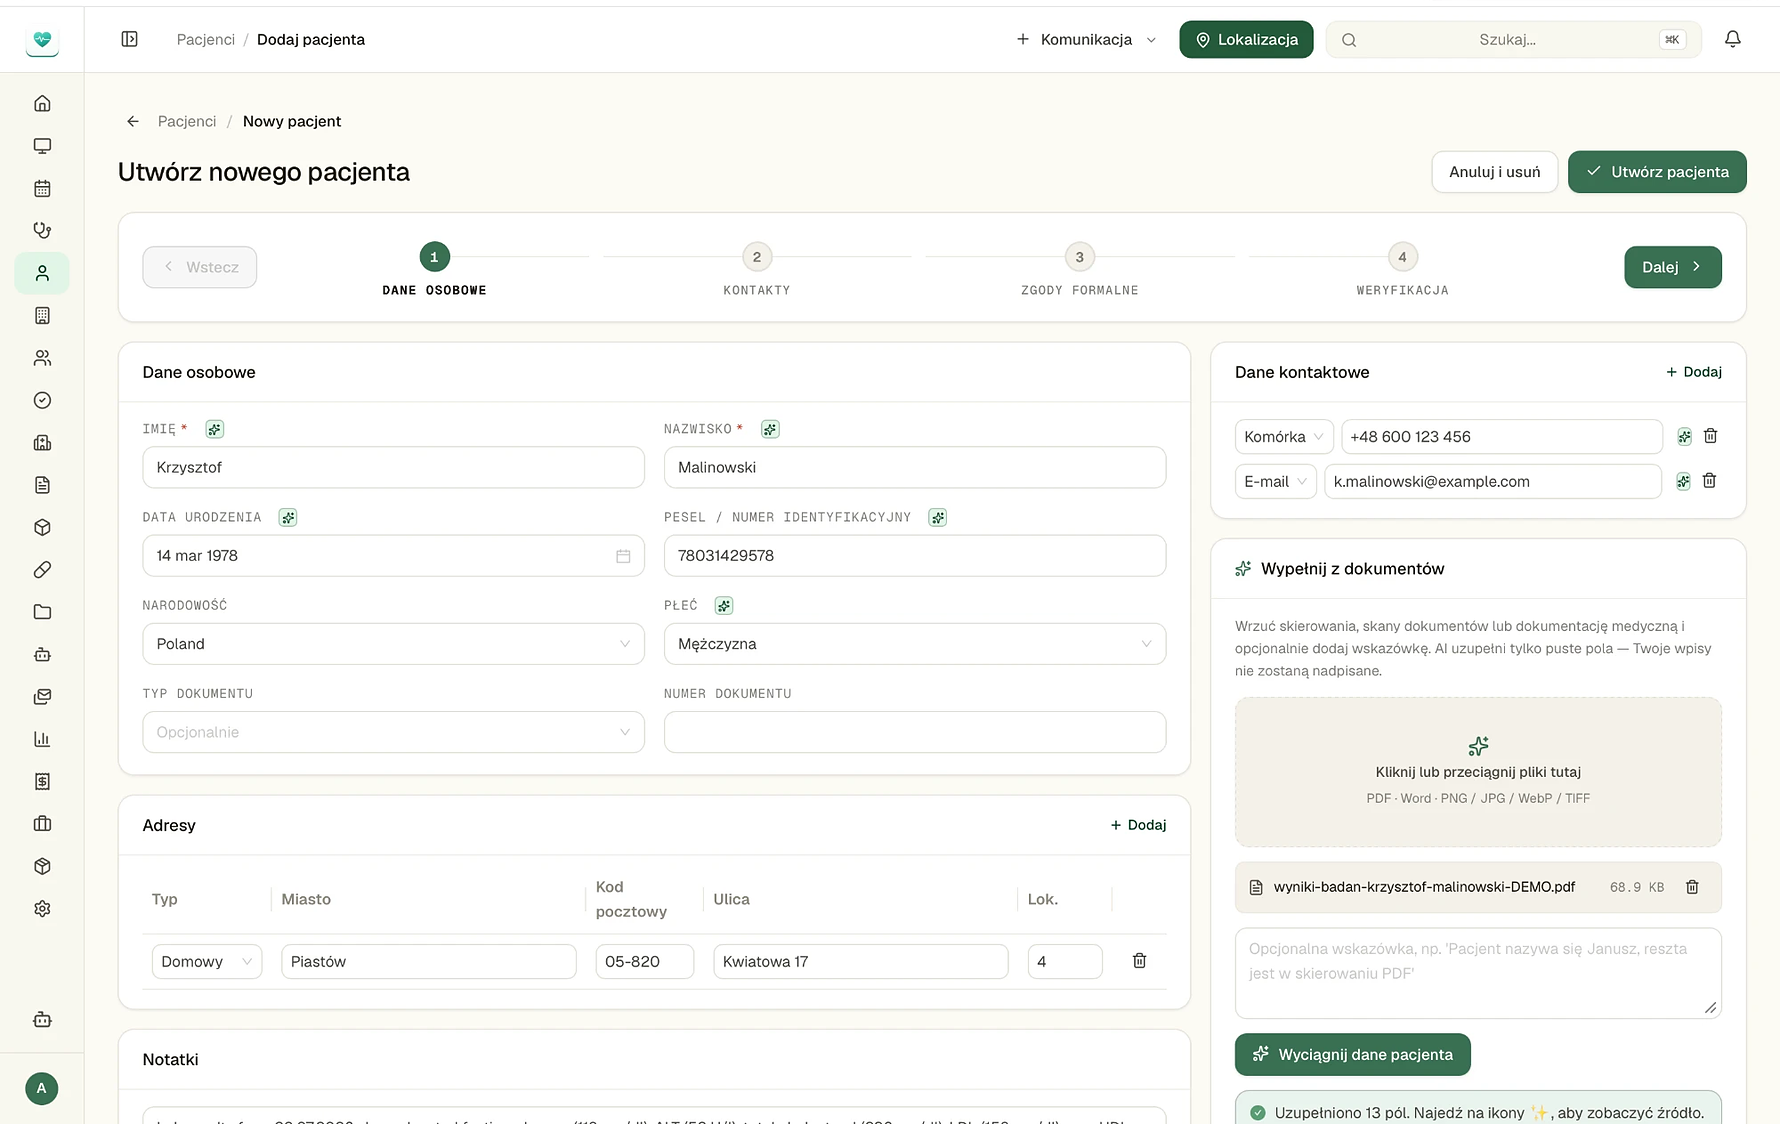Open the Pacjenci breadcrumb in the top bar

[206, 39]
